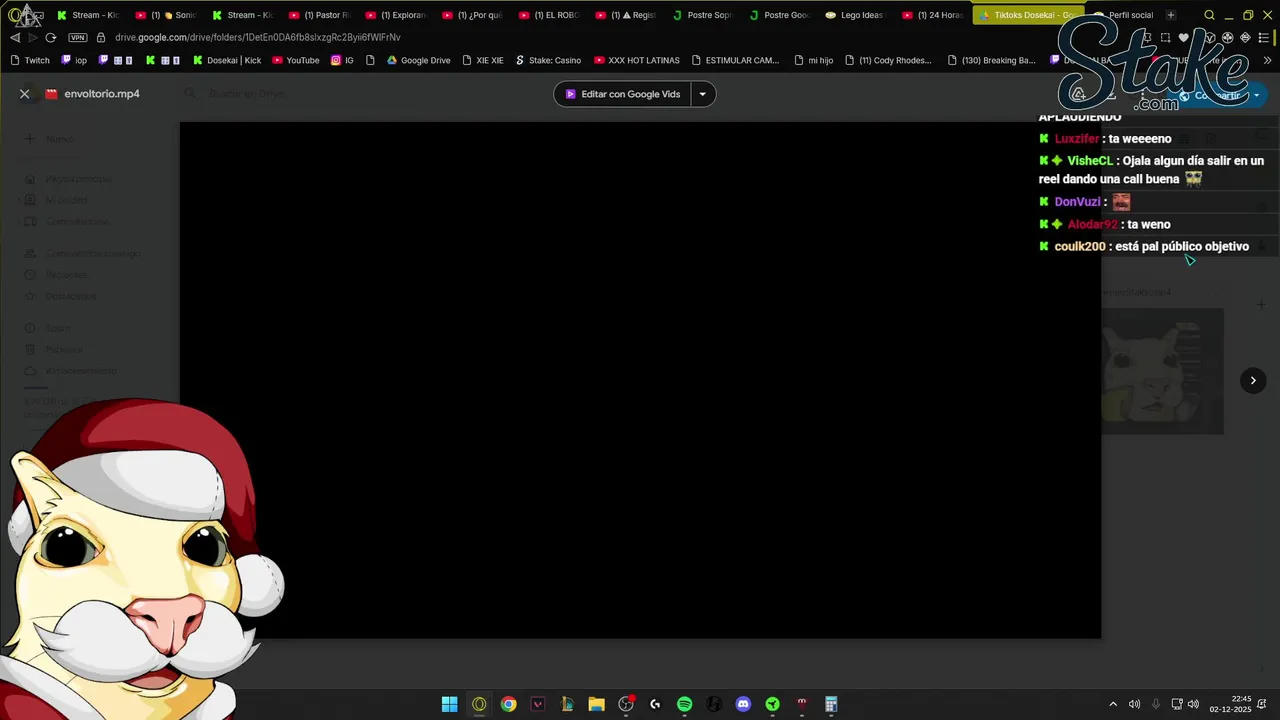Show hidden system tray icons
This screenshot has width=1280, height=720.
coord(1113,704)
